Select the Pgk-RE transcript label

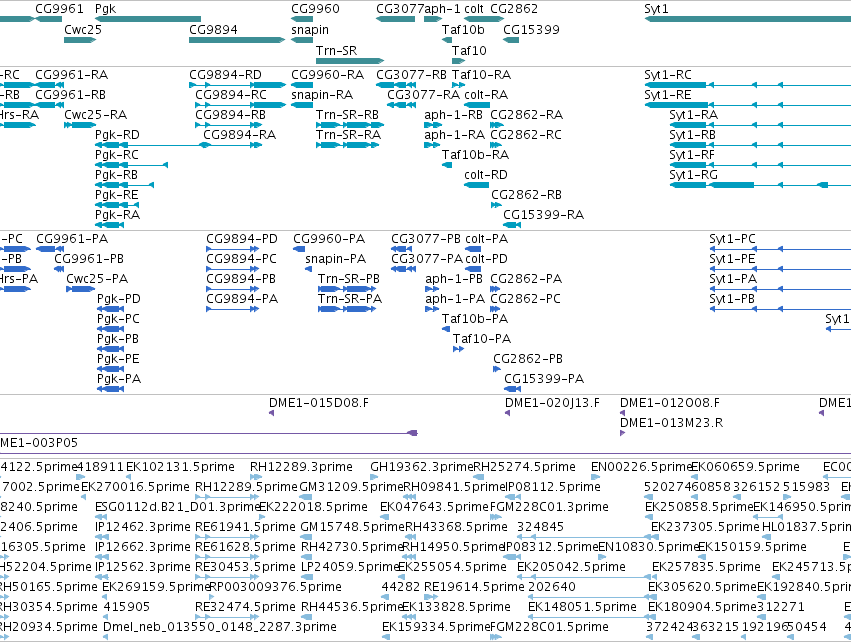(117, 195)
